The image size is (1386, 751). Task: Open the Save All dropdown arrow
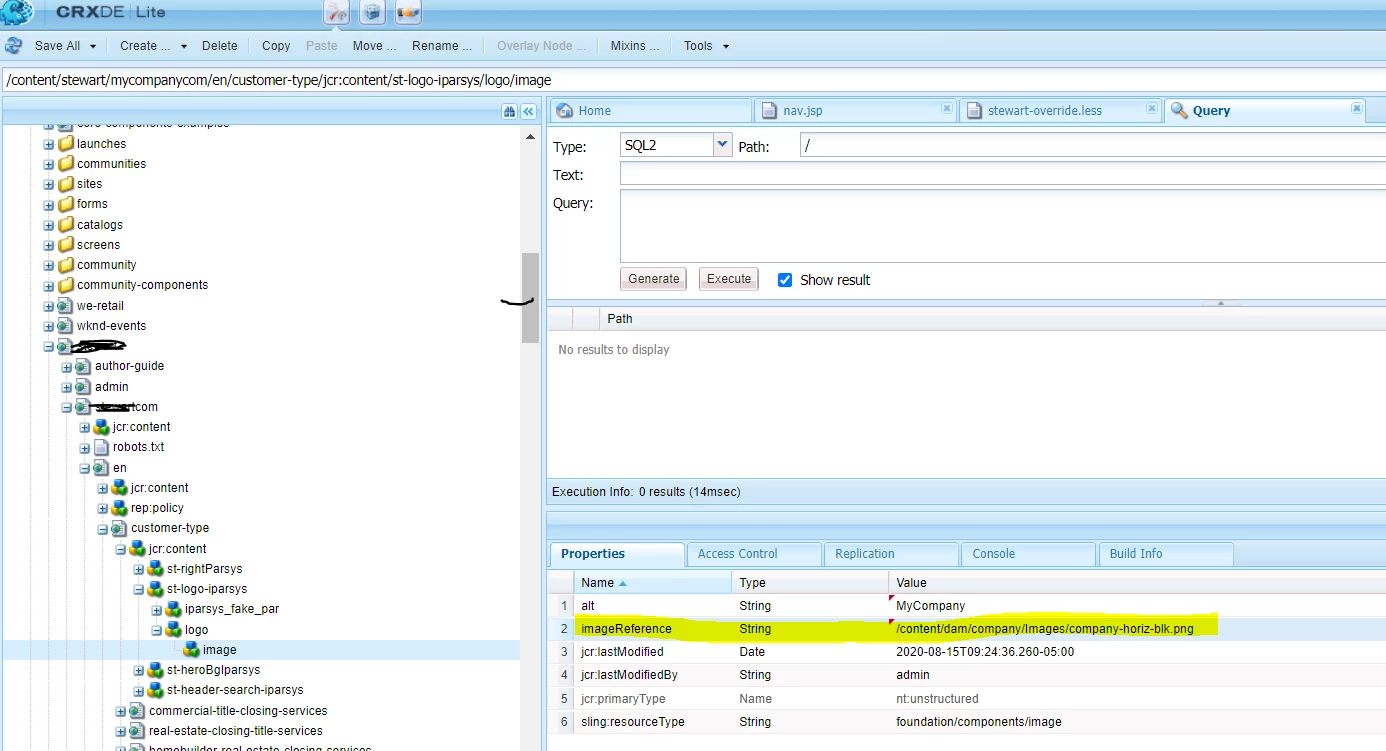93,46
